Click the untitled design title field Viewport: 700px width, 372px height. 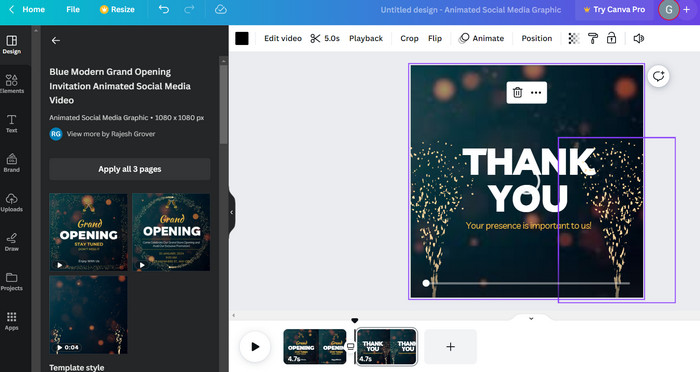(471, 9)
